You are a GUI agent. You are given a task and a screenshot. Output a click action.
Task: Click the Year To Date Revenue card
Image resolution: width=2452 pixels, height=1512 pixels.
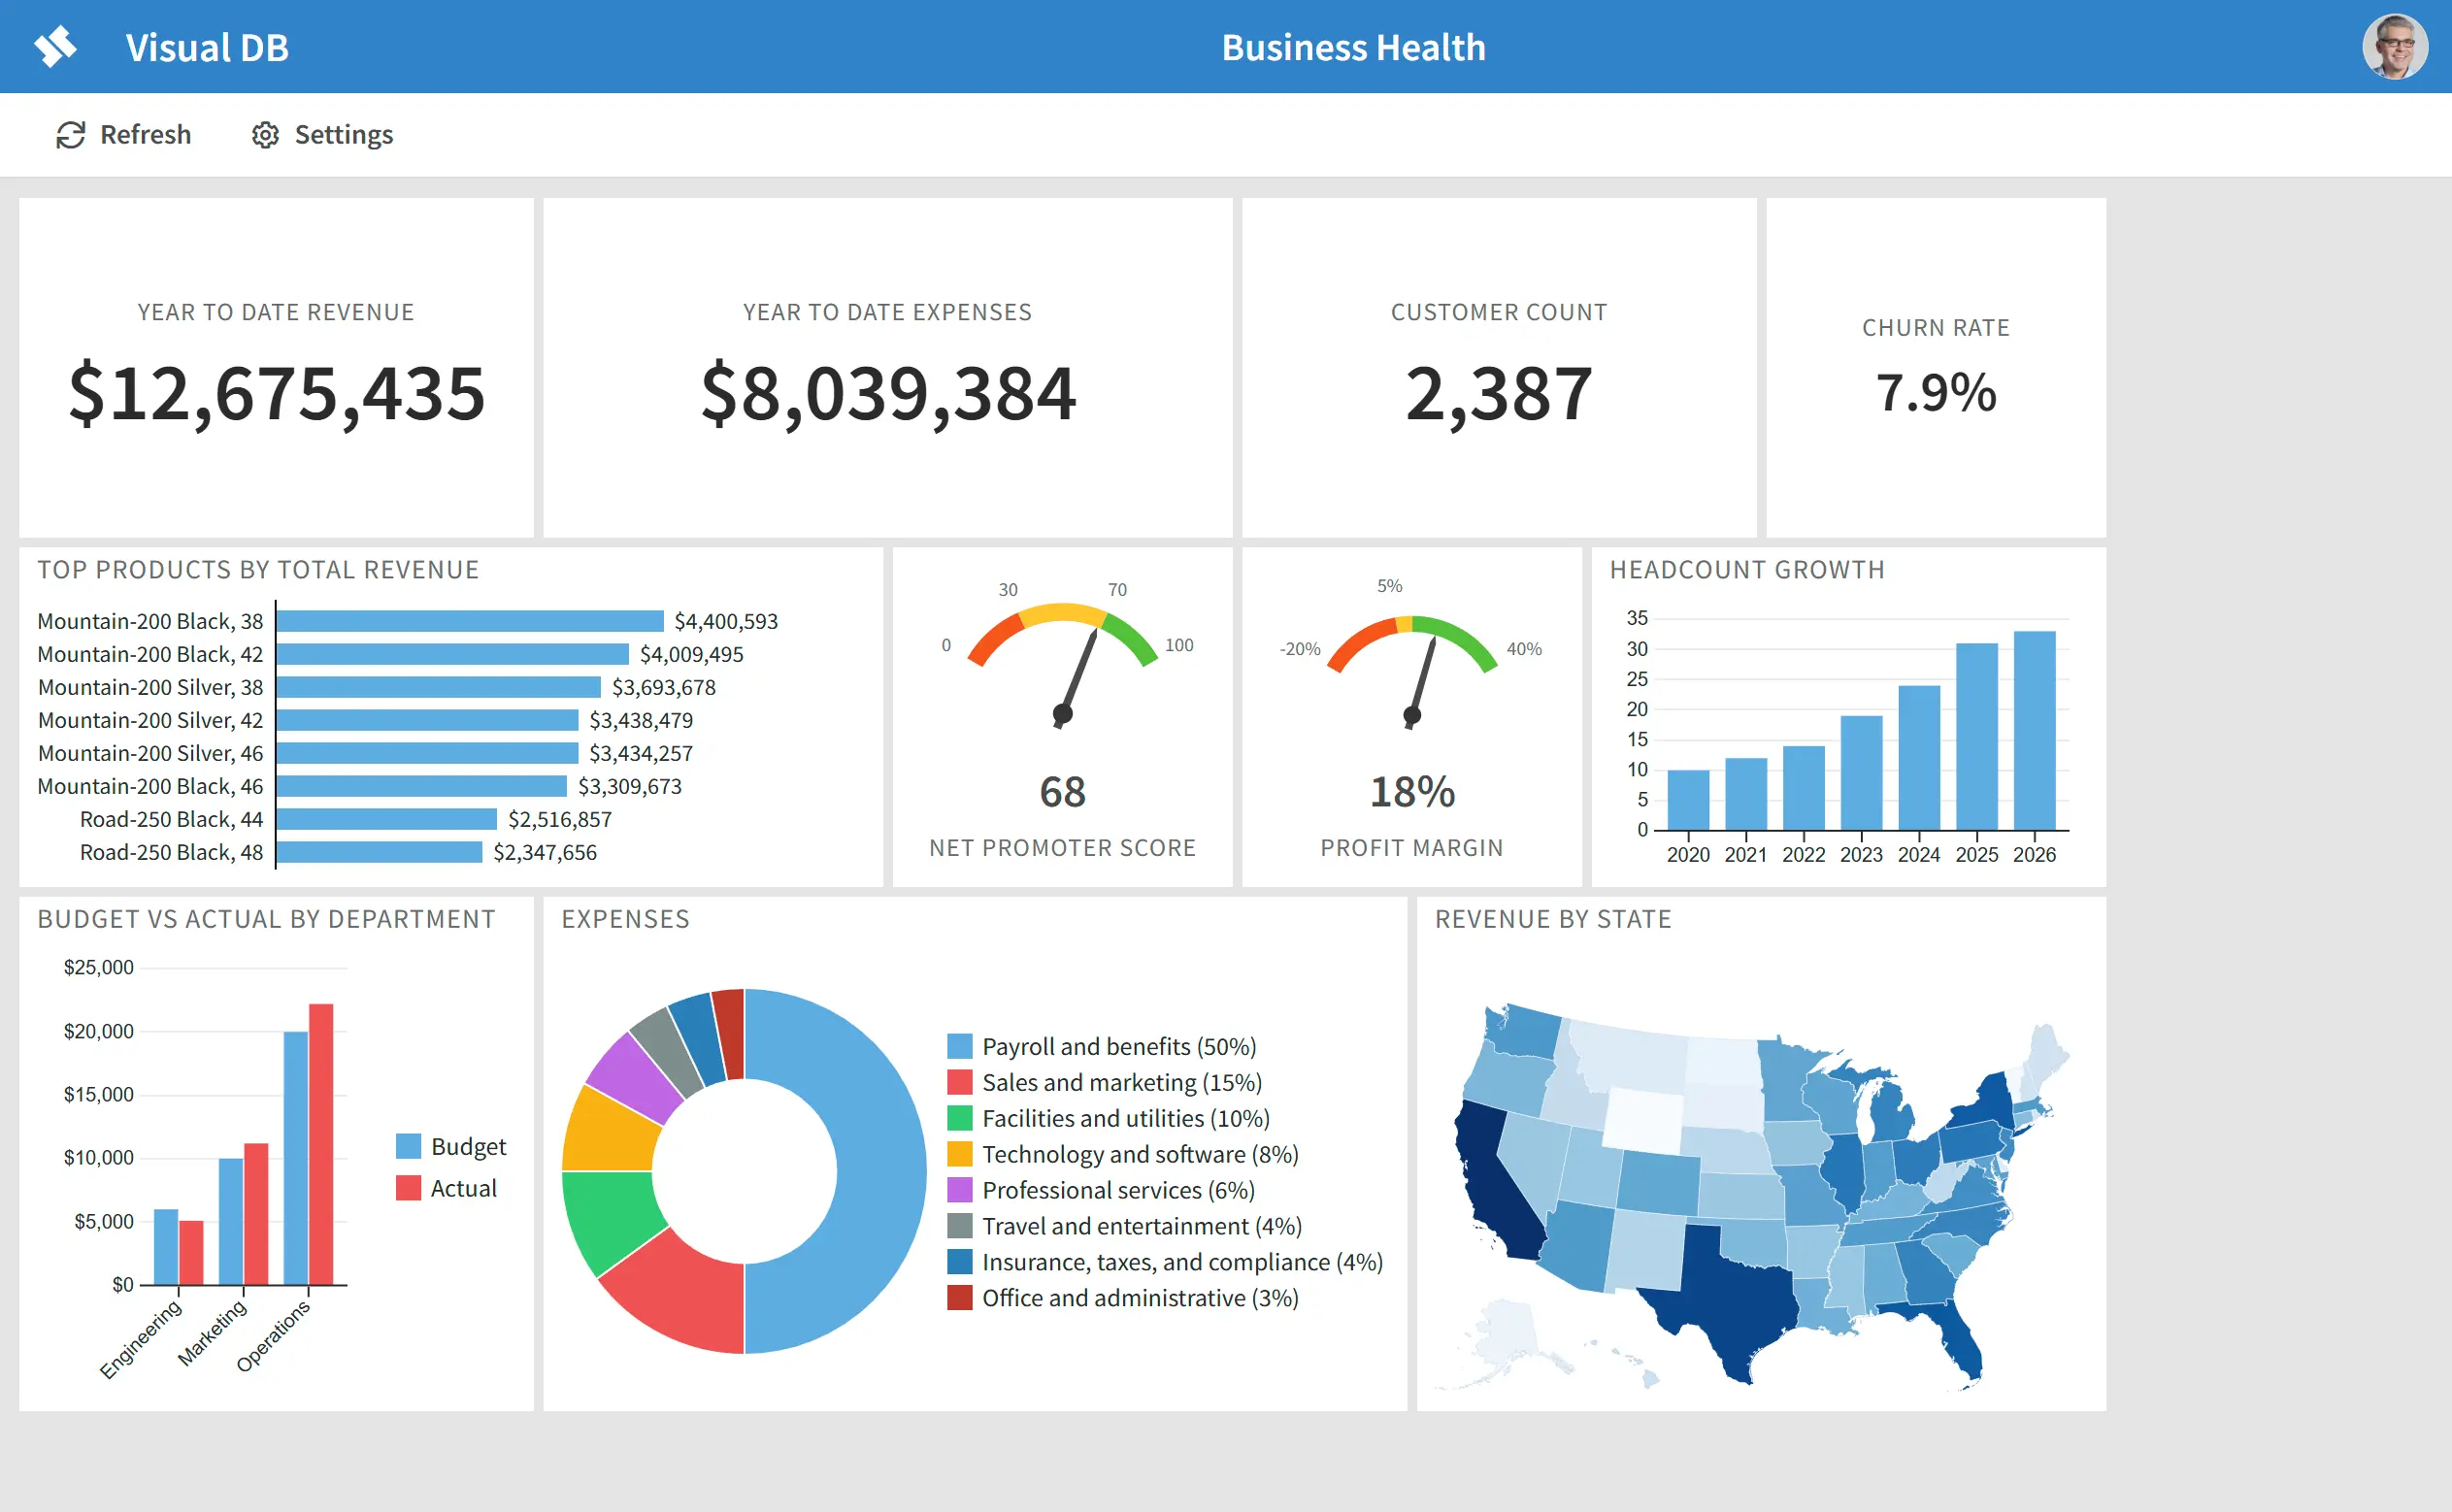[276, 367]
